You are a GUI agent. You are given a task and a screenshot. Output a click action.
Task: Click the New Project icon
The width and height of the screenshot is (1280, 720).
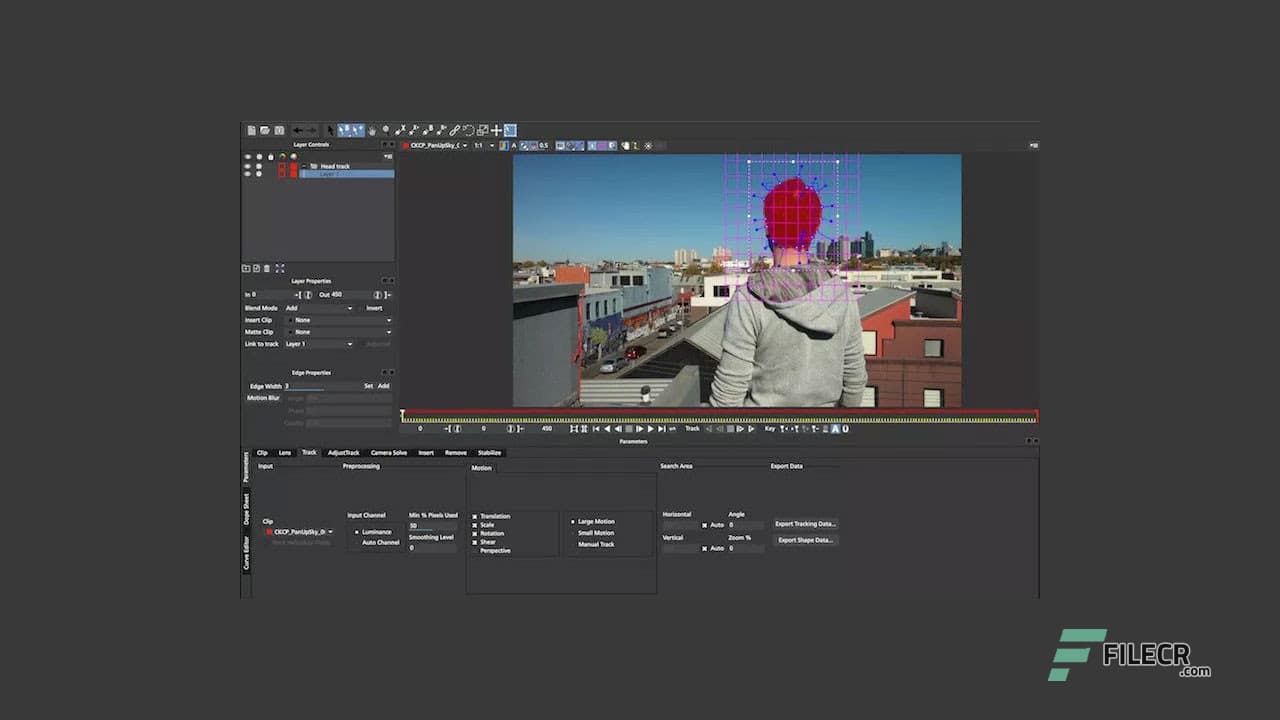(251, 130)
